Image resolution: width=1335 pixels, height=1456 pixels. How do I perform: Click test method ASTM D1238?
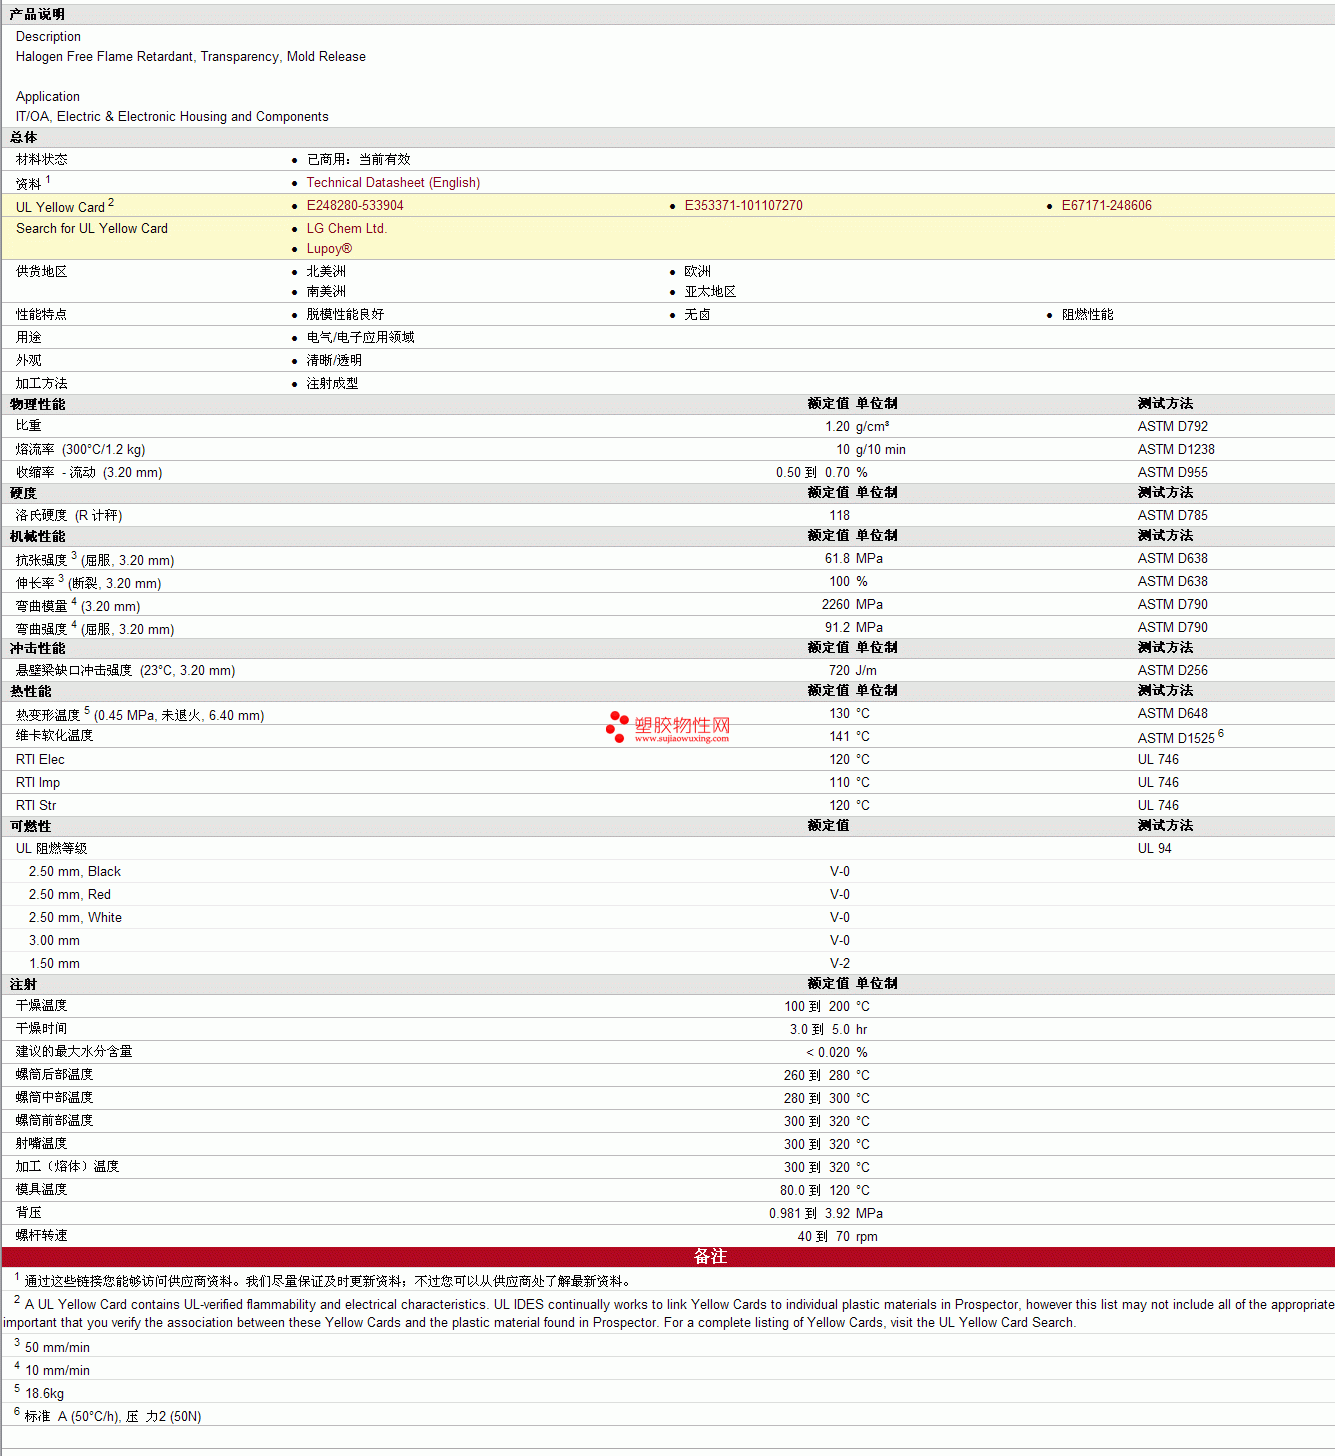coord(1176,450)
